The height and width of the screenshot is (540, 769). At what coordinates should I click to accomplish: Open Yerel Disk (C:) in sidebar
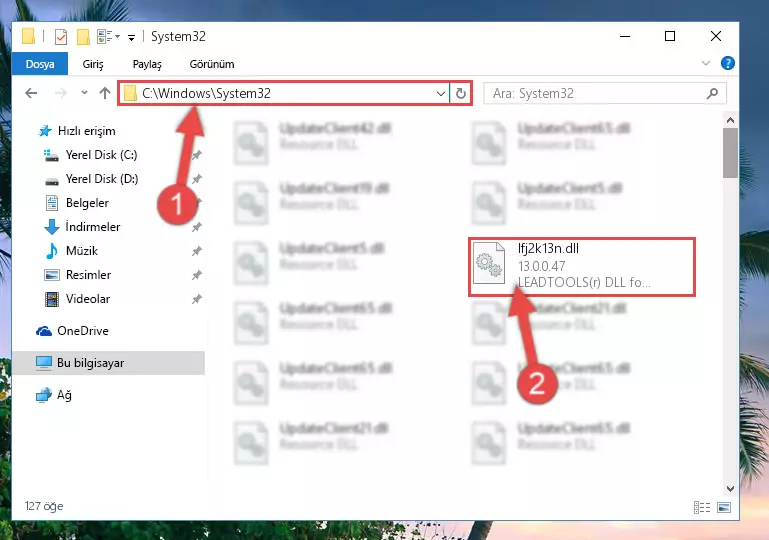[x=102, y=155]
